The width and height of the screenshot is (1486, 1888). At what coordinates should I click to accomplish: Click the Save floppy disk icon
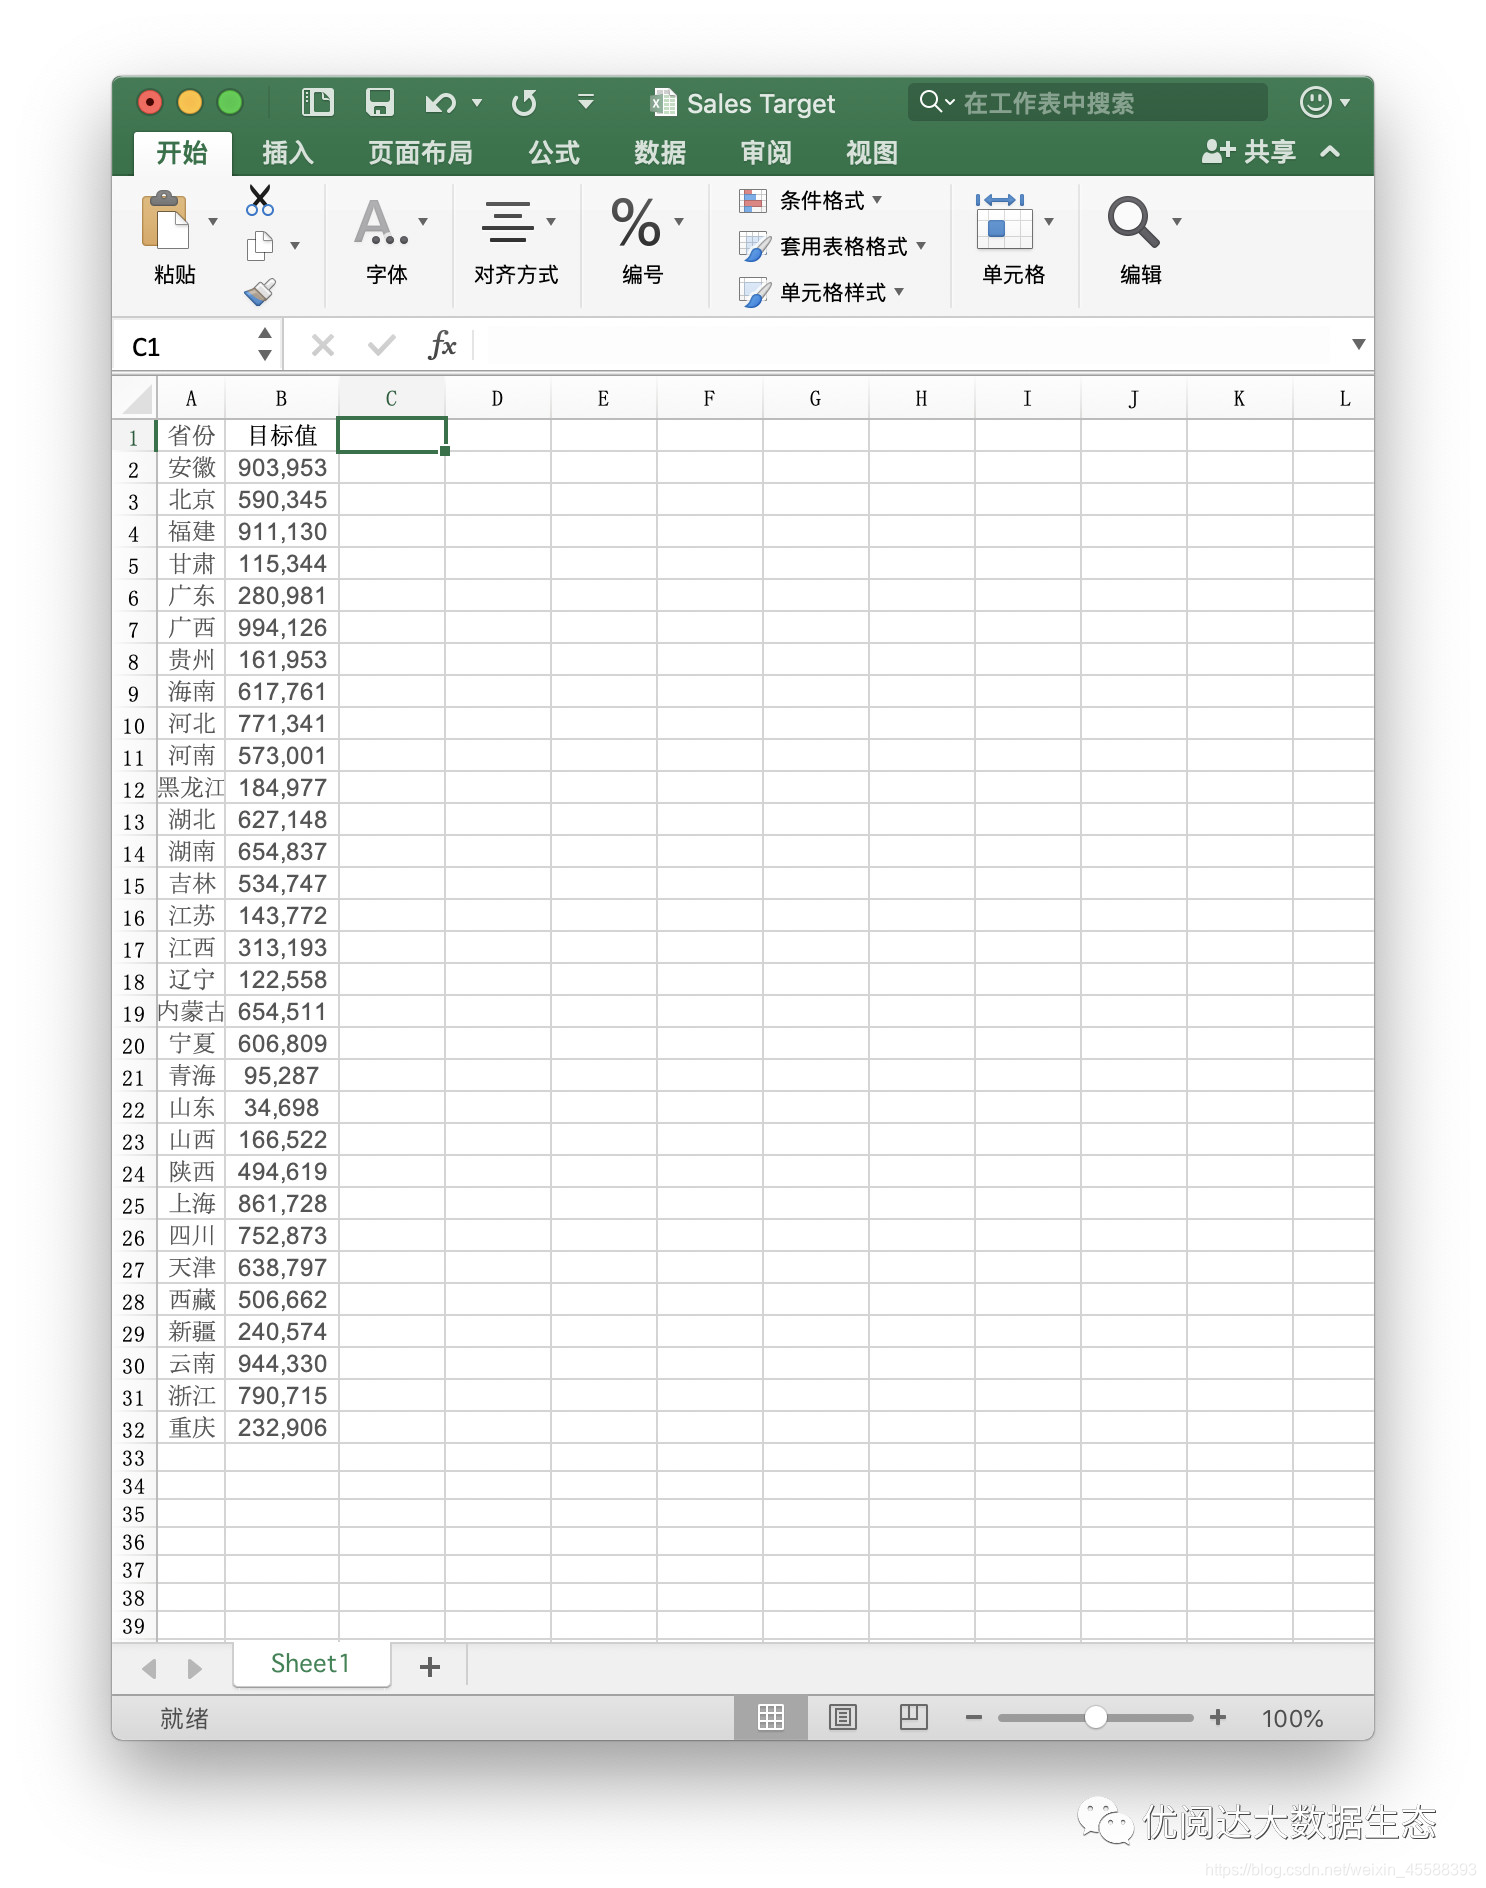tap(380, 102)
